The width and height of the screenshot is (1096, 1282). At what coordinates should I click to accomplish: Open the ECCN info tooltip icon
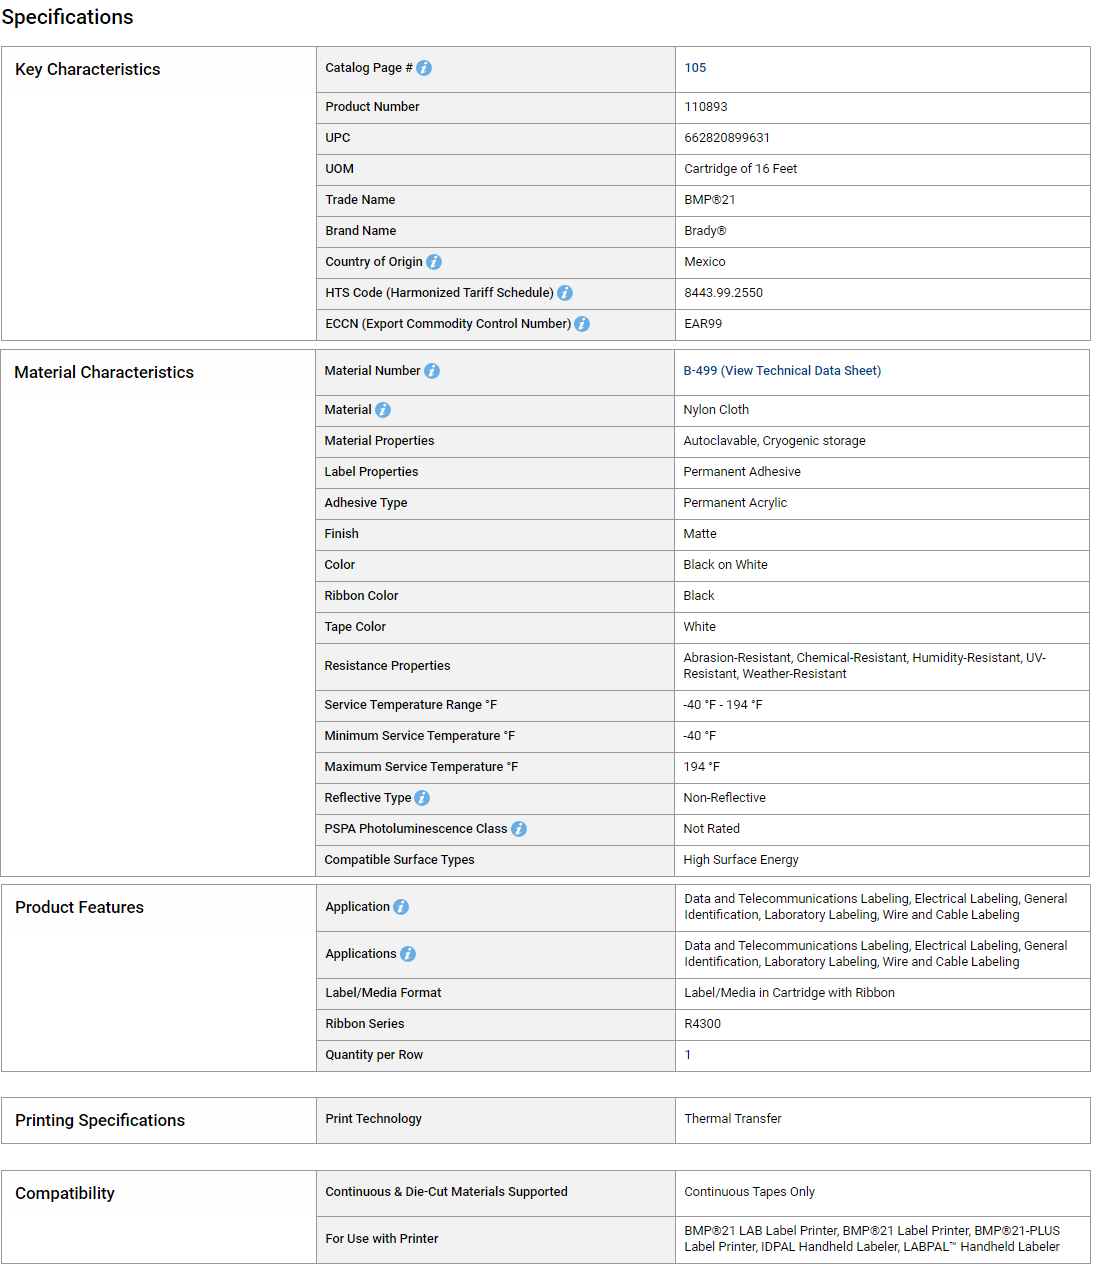[x=582, y=324]
